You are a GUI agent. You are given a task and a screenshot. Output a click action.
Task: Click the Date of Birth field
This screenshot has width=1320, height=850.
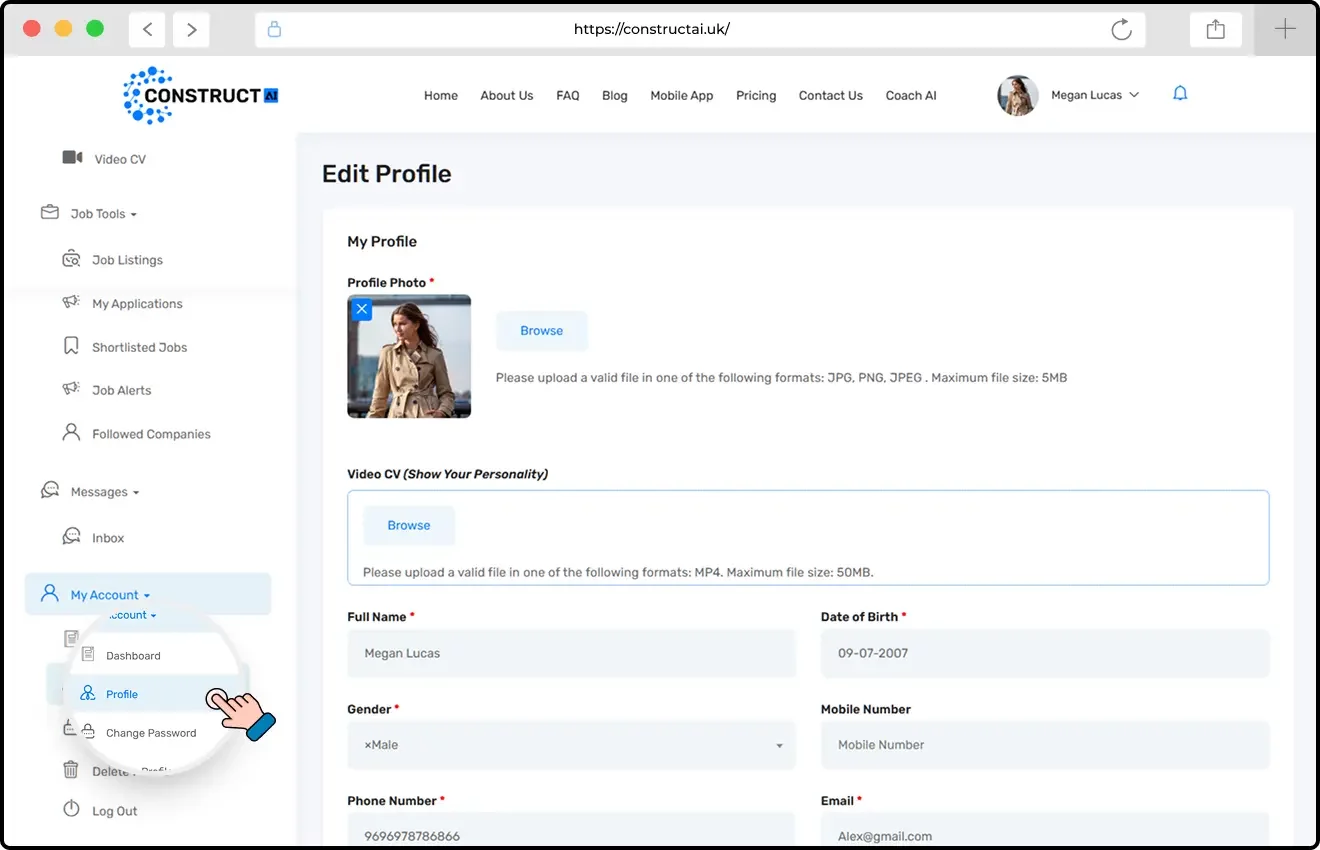1044,653
